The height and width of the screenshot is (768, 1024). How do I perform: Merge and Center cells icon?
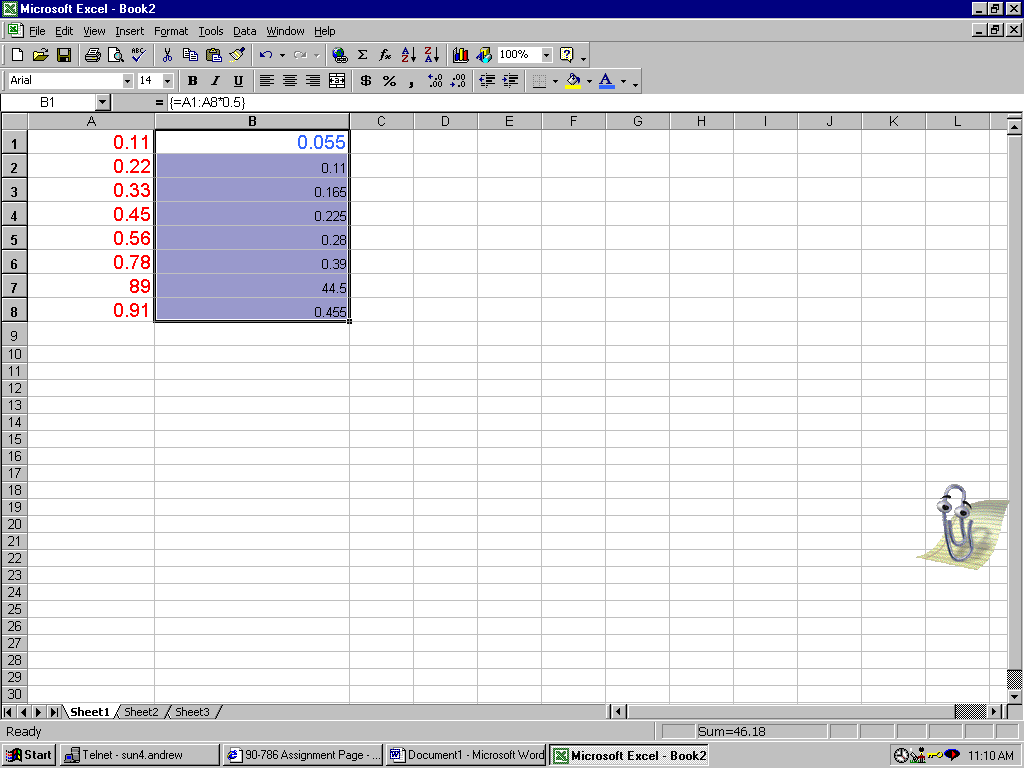click(x=337, y=81)
